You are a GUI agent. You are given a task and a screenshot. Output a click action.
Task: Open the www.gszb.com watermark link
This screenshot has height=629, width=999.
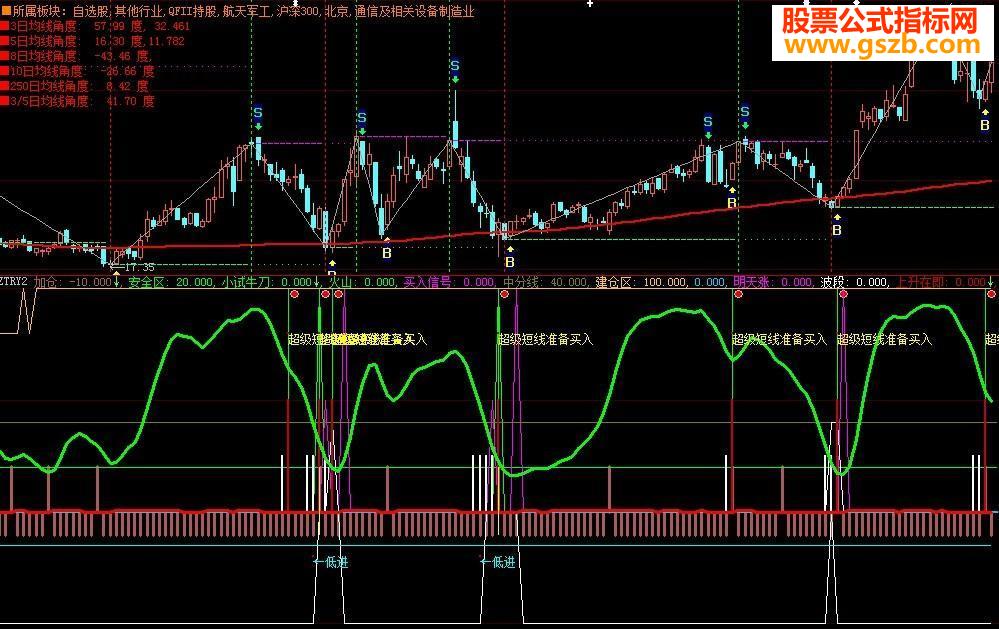pyautogui.click(x=882, y=45)
